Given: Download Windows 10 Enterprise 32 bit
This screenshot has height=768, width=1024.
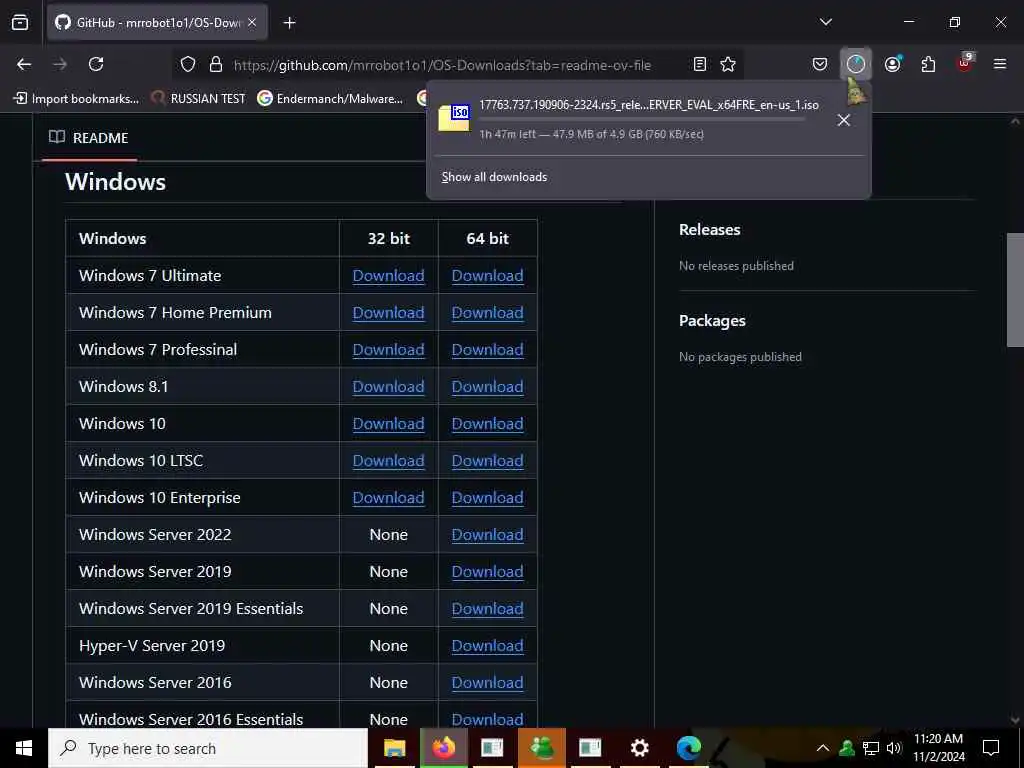Looking at the screenshot, I should pos(389,498).
